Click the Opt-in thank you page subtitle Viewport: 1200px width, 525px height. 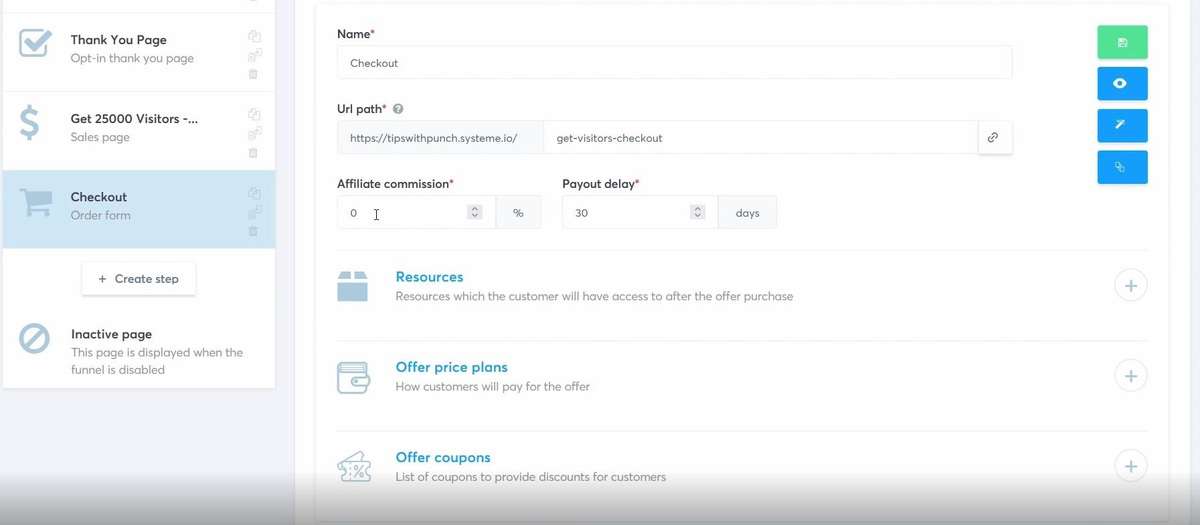132,58
